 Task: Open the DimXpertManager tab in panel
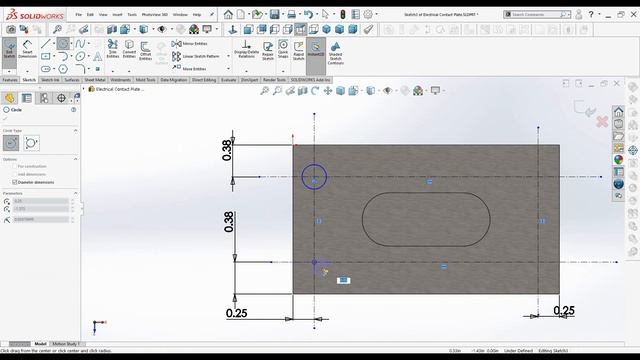click(x=61, y=98)
